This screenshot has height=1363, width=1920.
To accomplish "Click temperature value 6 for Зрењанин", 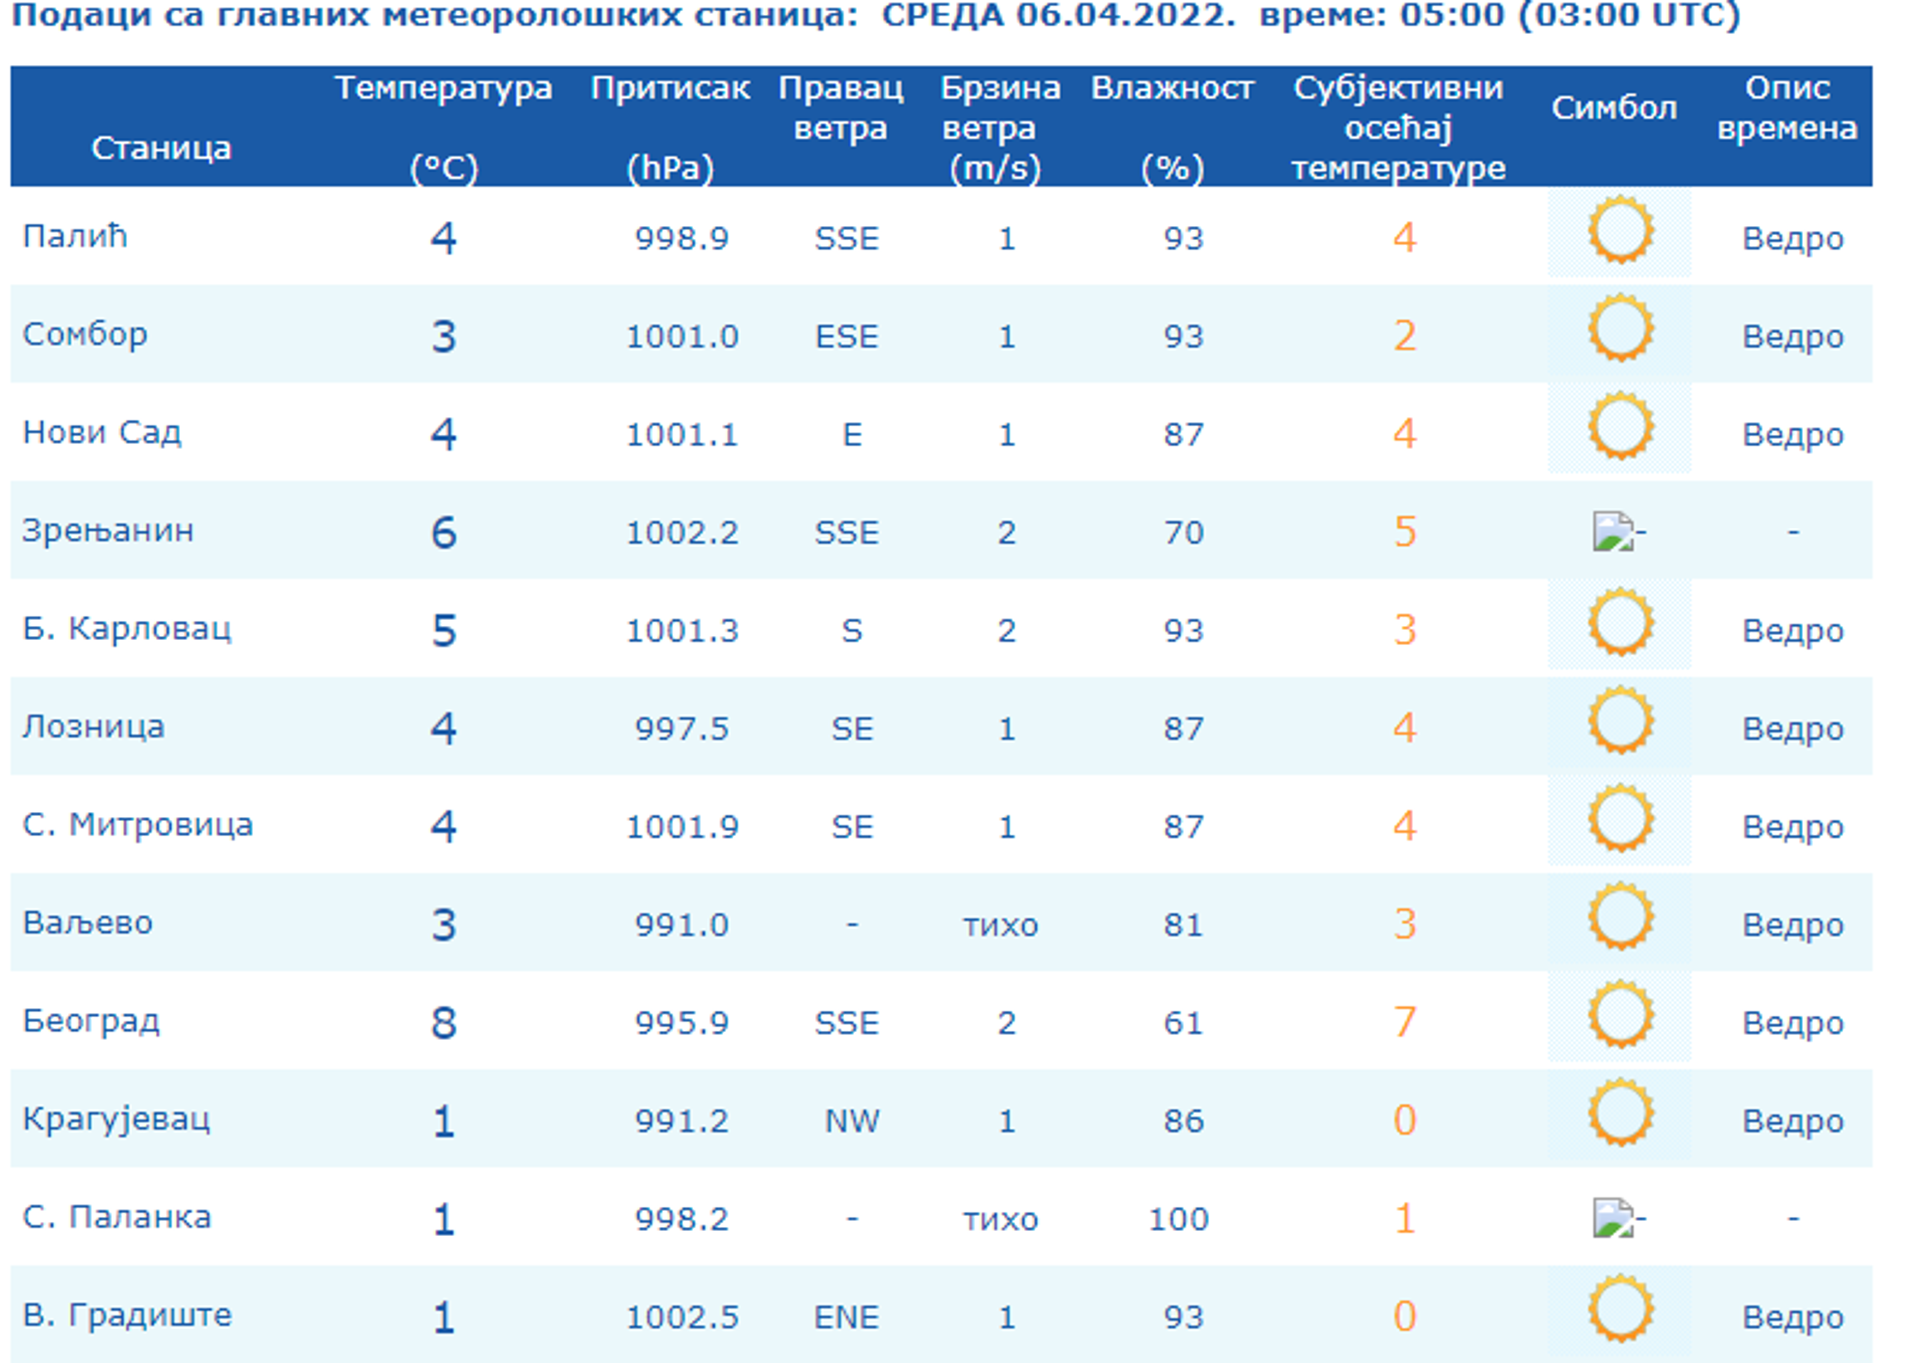I will tap(444, 532).
